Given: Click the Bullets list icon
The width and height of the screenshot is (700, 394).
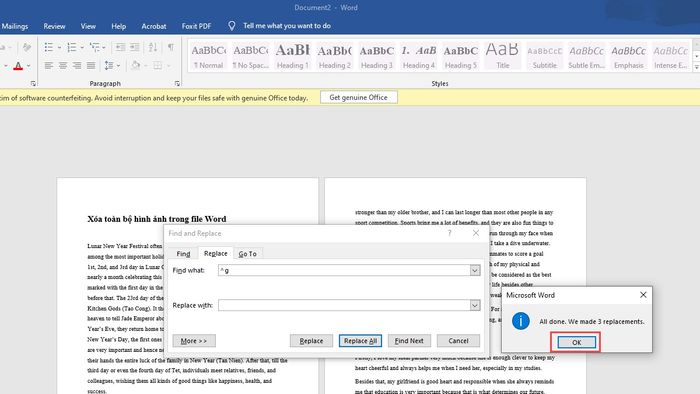Looking at the screenshot, I should point(49,47).
